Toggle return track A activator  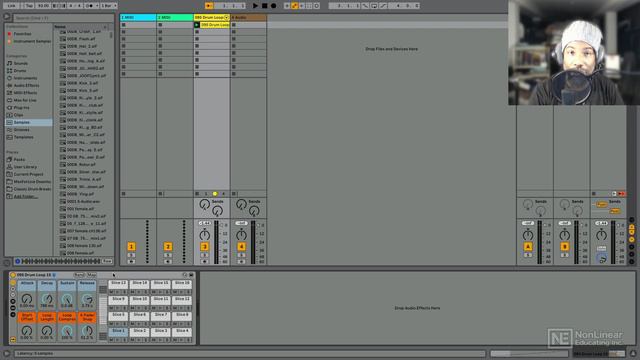528,247
